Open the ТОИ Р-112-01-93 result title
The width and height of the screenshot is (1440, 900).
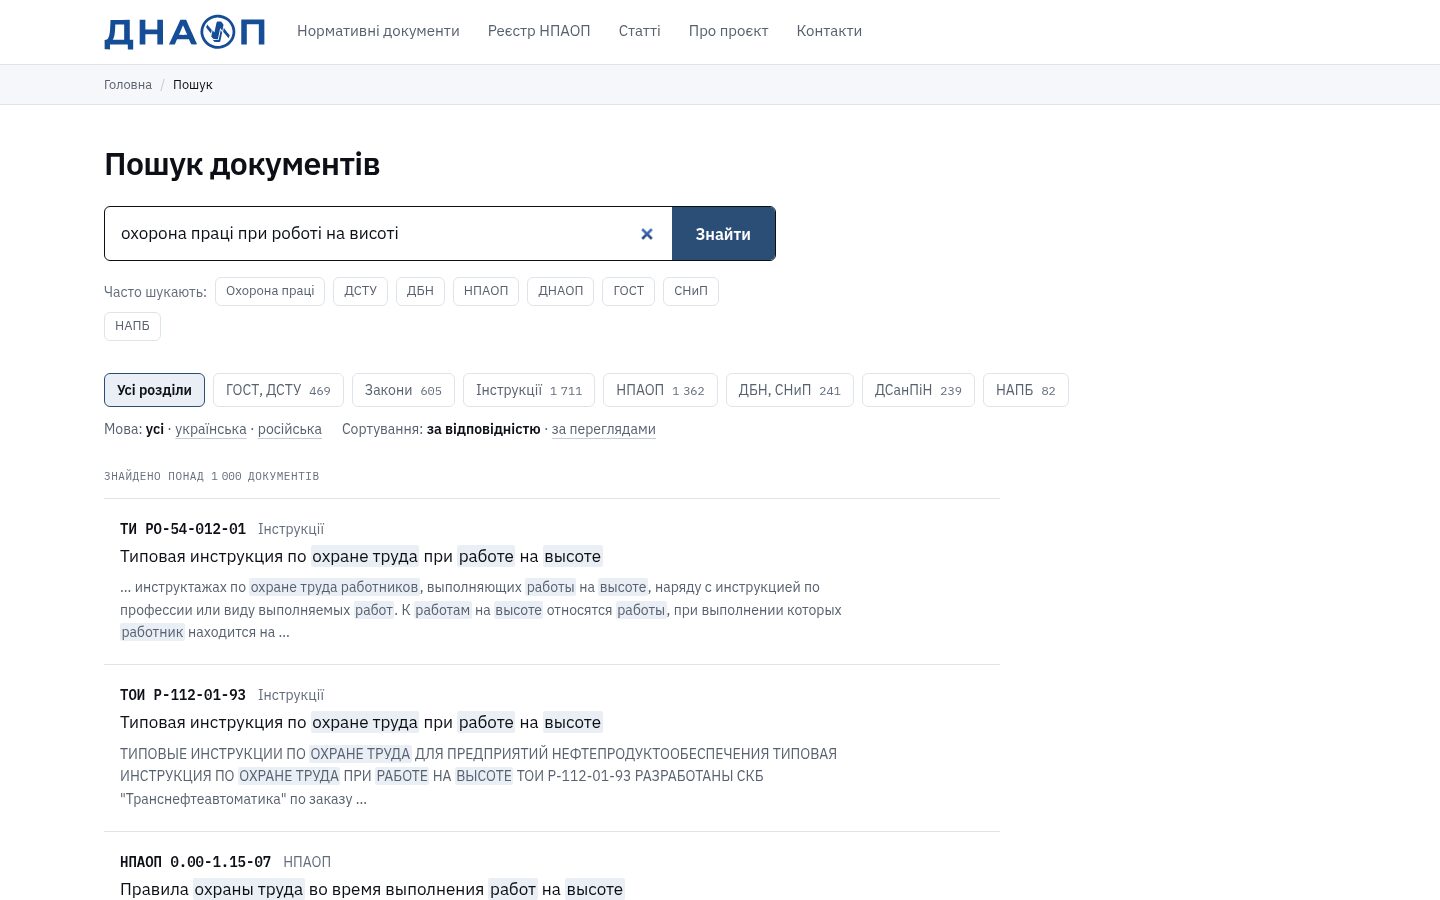click(x=361, y=722)
